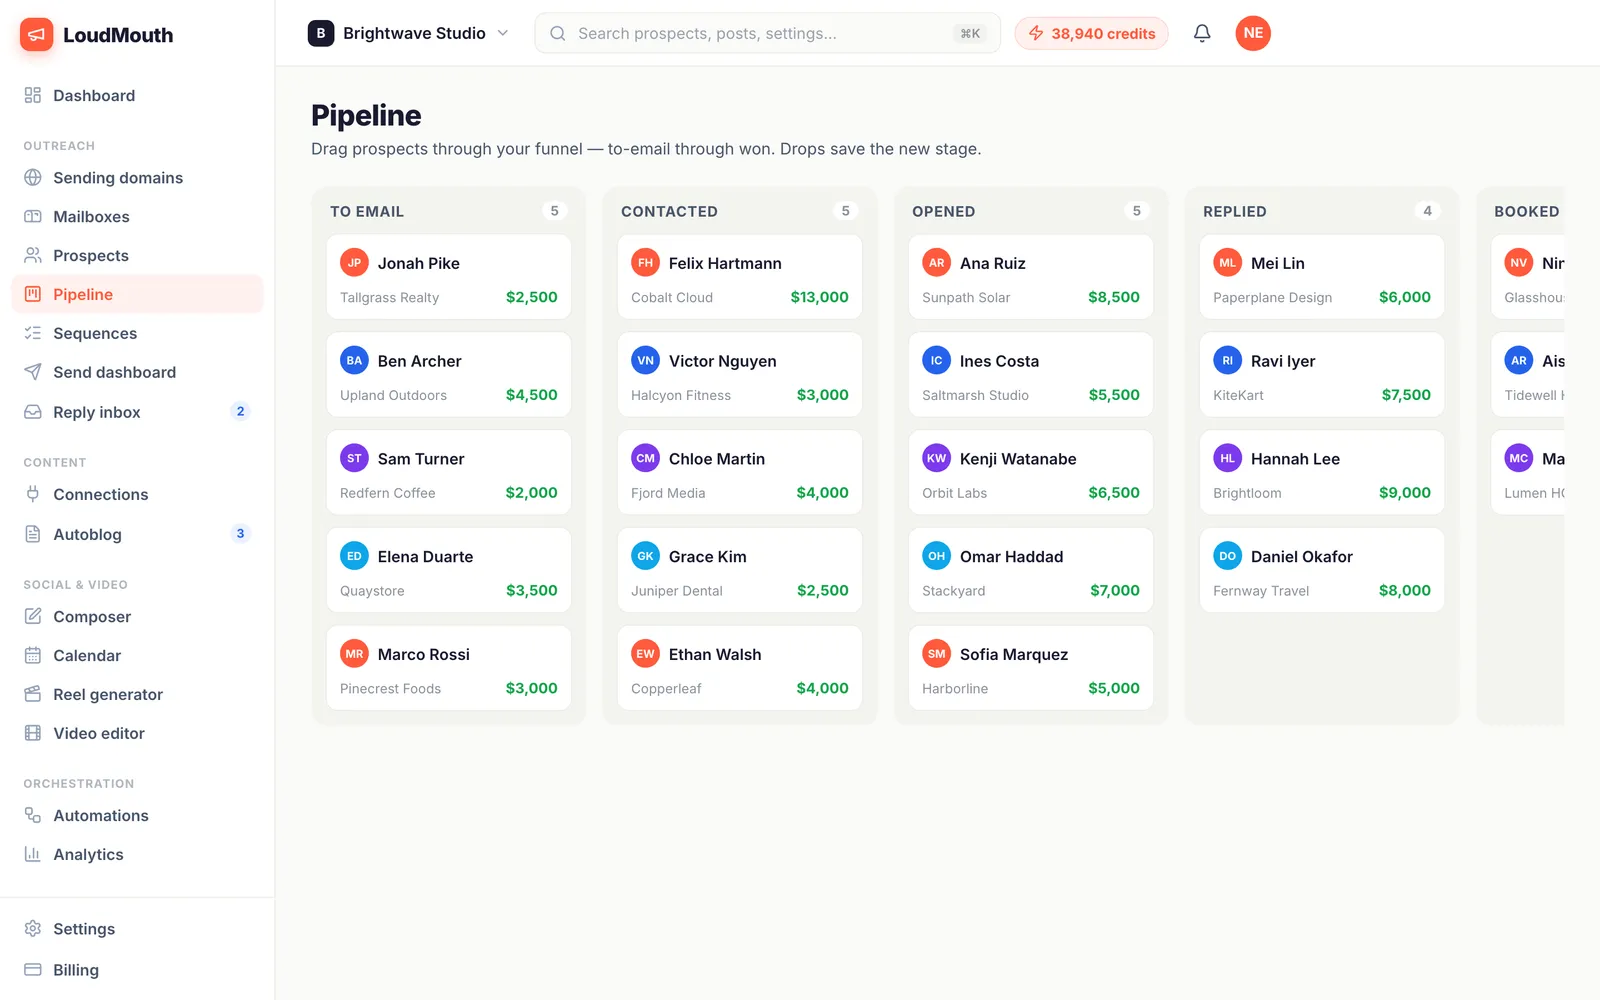This screenshot has height=1000, width=1600.
Task: Click the Settings gear icon
Action: [33, 929]
